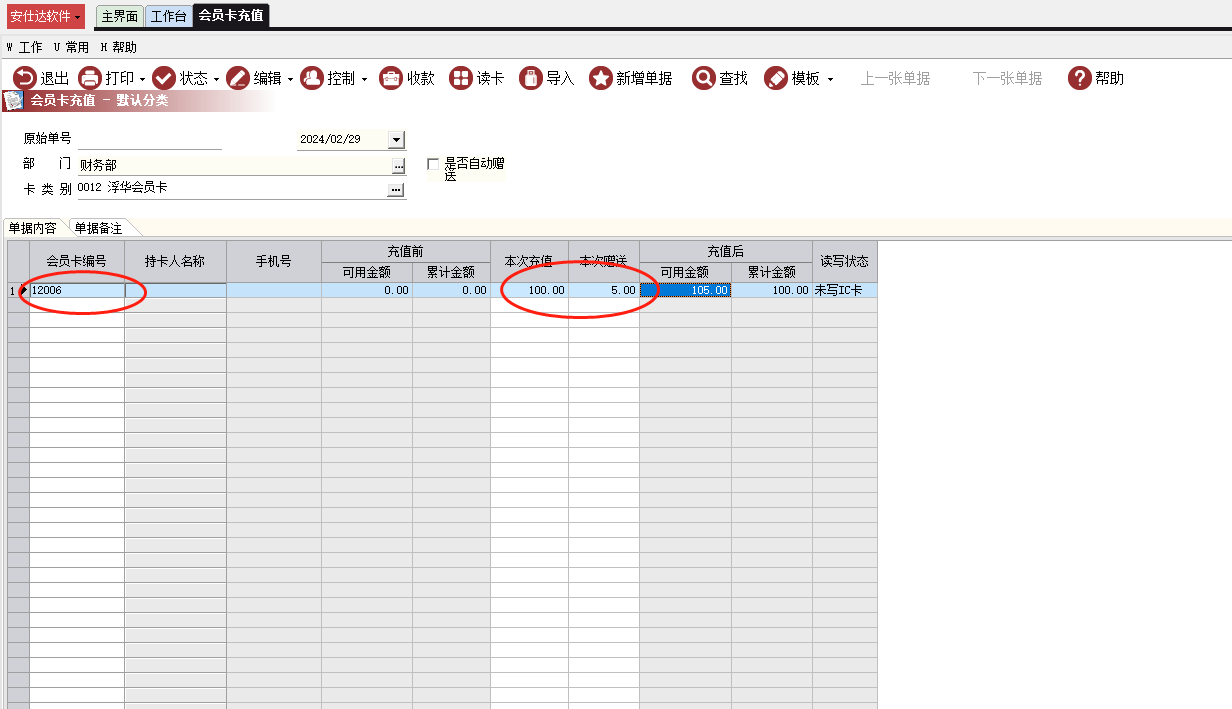Image resolution: width=1232 pixels, height=709 pixels.
Task: Click the 收款 payment icon
Action: point(391,78)
